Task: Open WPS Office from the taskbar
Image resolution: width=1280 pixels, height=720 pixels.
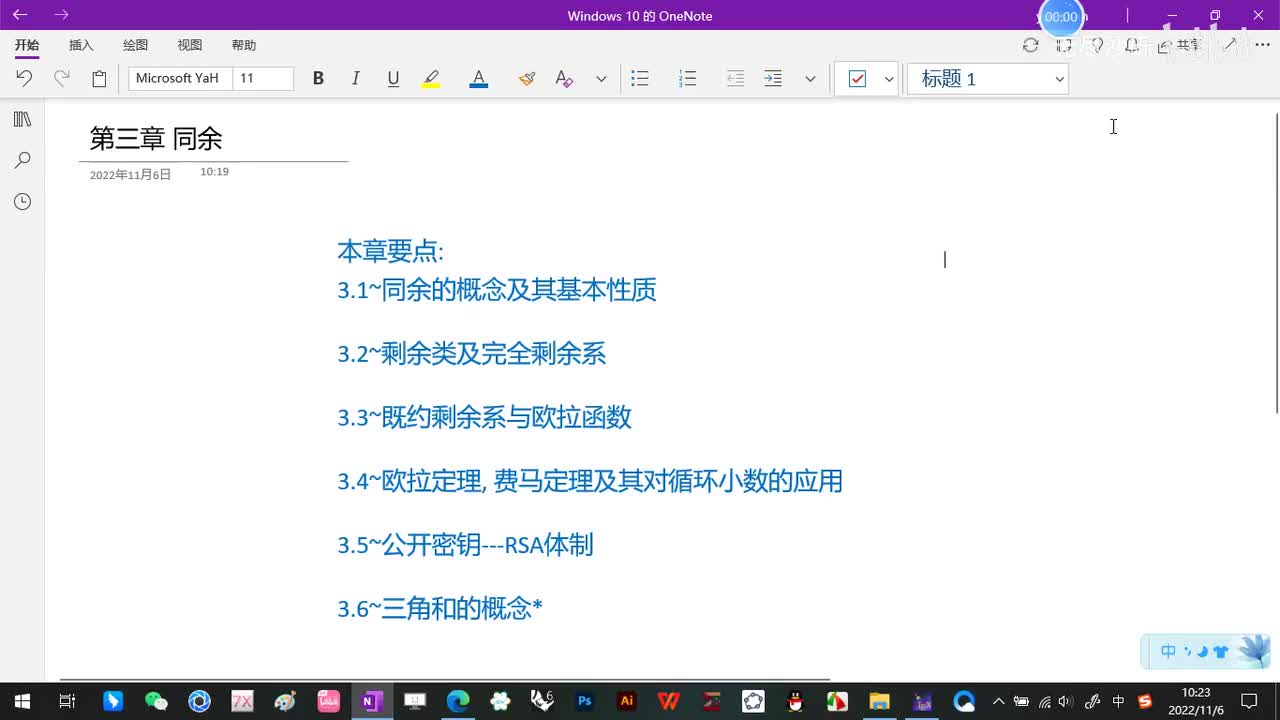Action: 669,701
